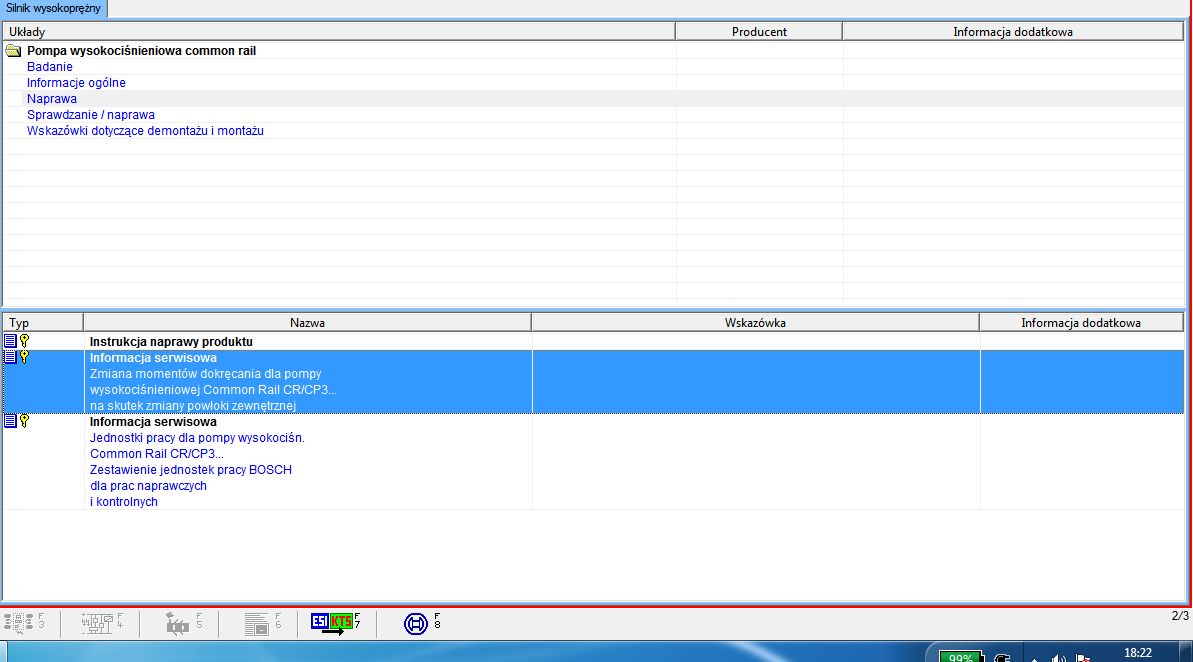
Task: Click the power plug tray icon
Action: [x=1002, y=658]
